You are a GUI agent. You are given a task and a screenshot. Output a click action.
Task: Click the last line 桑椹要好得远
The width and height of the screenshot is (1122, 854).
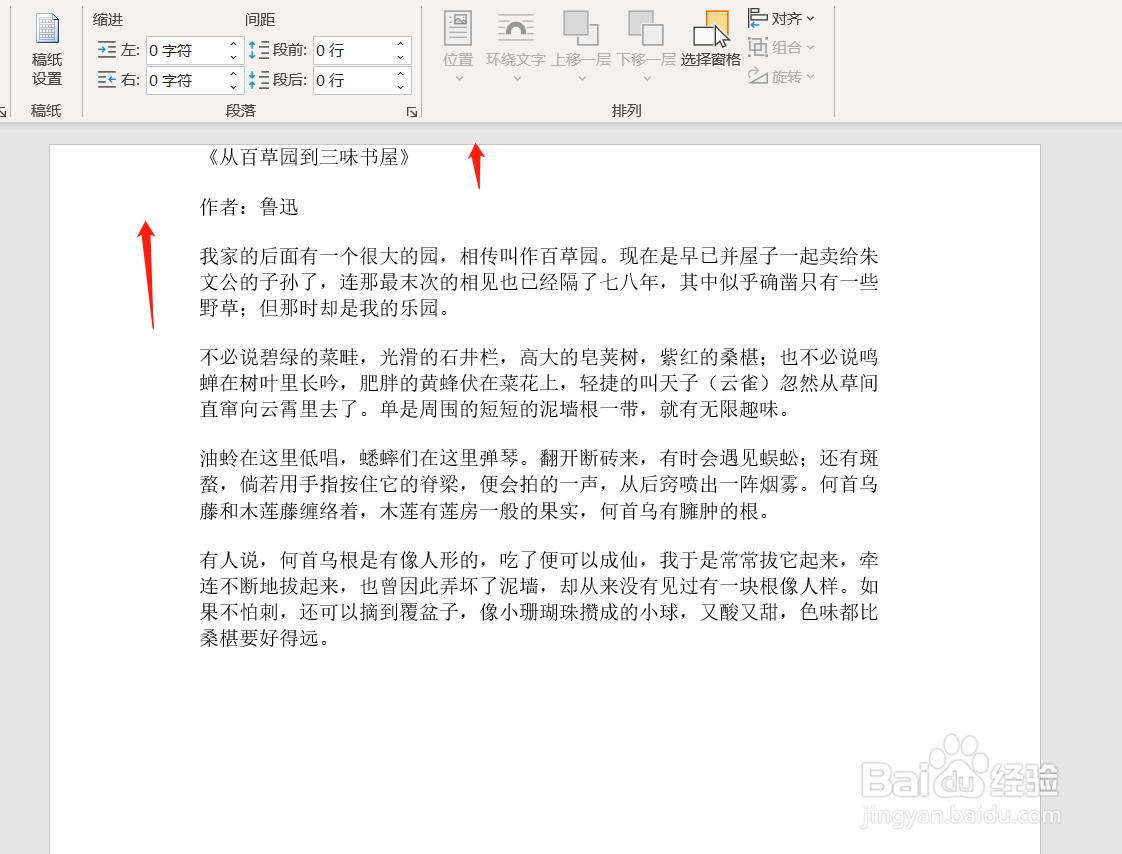point(265,639)
